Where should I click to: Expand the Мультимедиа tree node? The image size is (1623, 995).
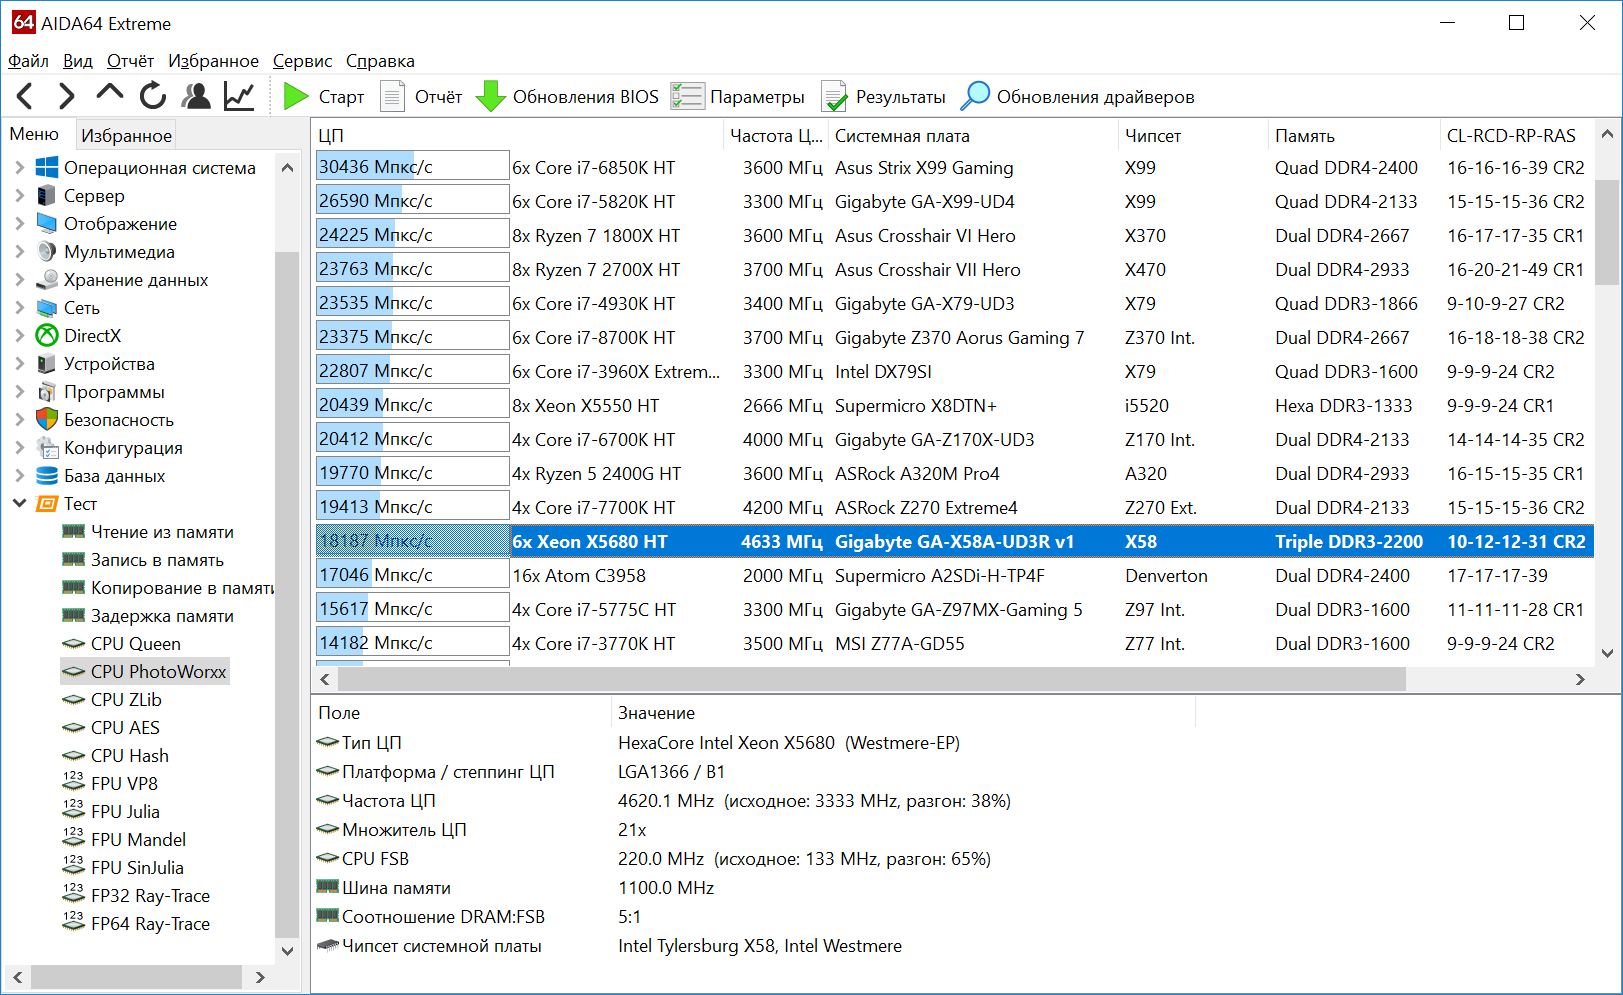[x=19, y=252]
